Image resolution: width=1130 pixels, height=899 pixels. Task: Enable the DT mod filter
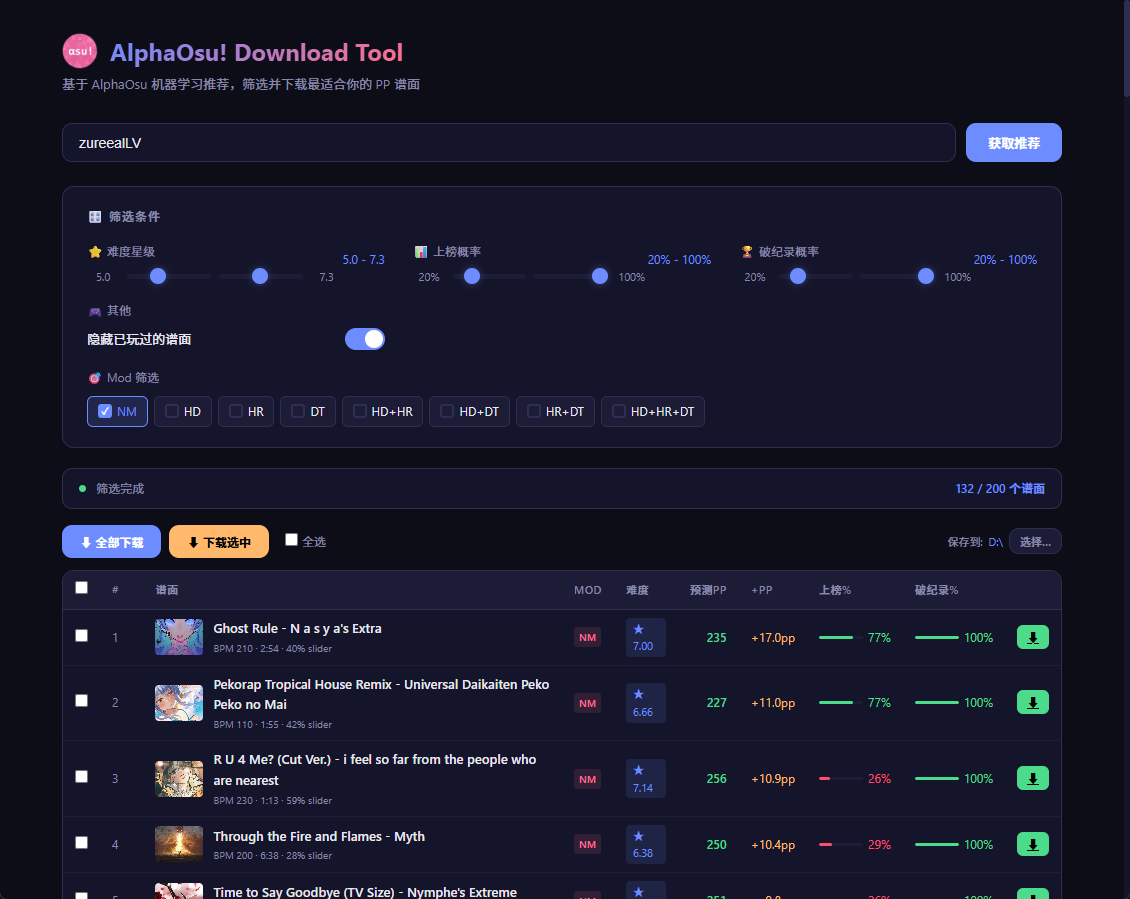click(x=308, y=412)
